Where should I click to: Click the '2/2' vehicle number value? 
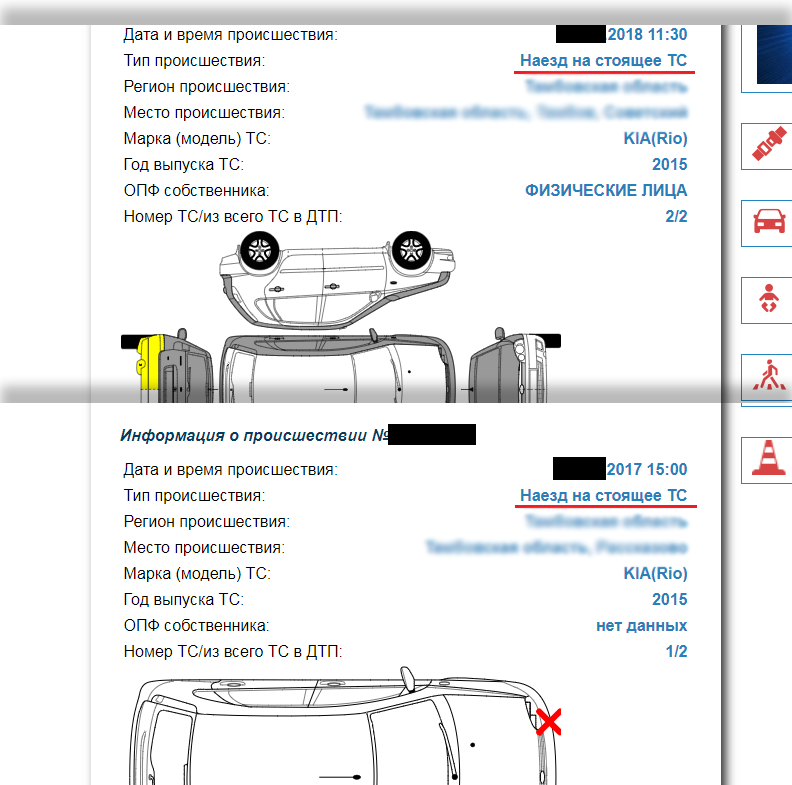point(676,217)
